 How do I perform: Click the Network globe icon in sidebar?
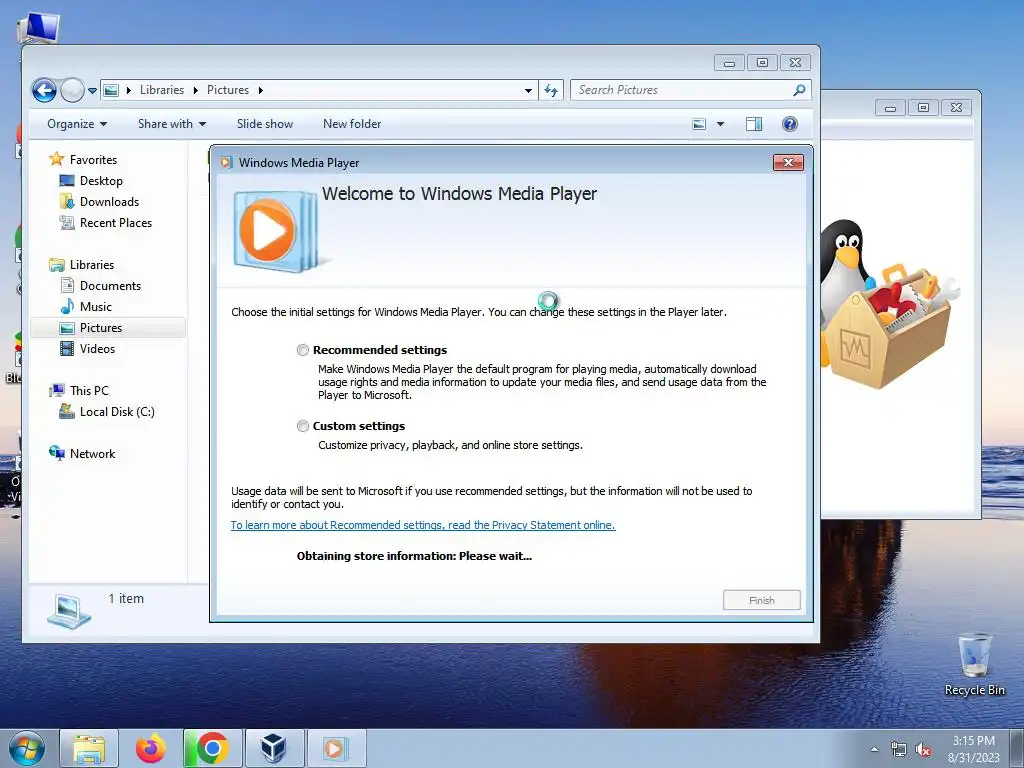57,453
